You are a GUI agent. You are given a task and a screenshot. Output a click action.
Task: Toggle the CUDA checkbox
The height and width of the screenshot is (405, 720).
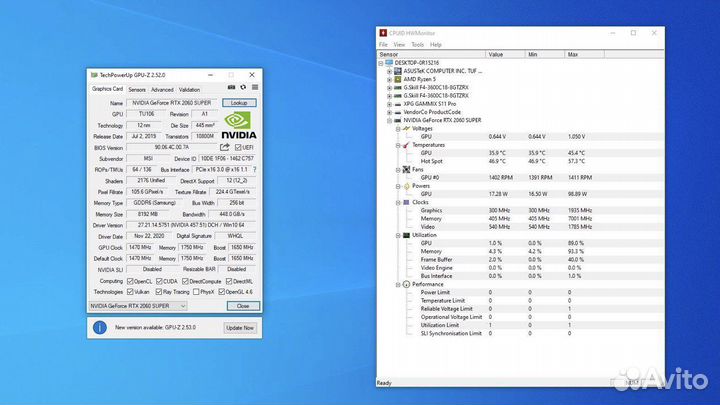tap(159, 281)
